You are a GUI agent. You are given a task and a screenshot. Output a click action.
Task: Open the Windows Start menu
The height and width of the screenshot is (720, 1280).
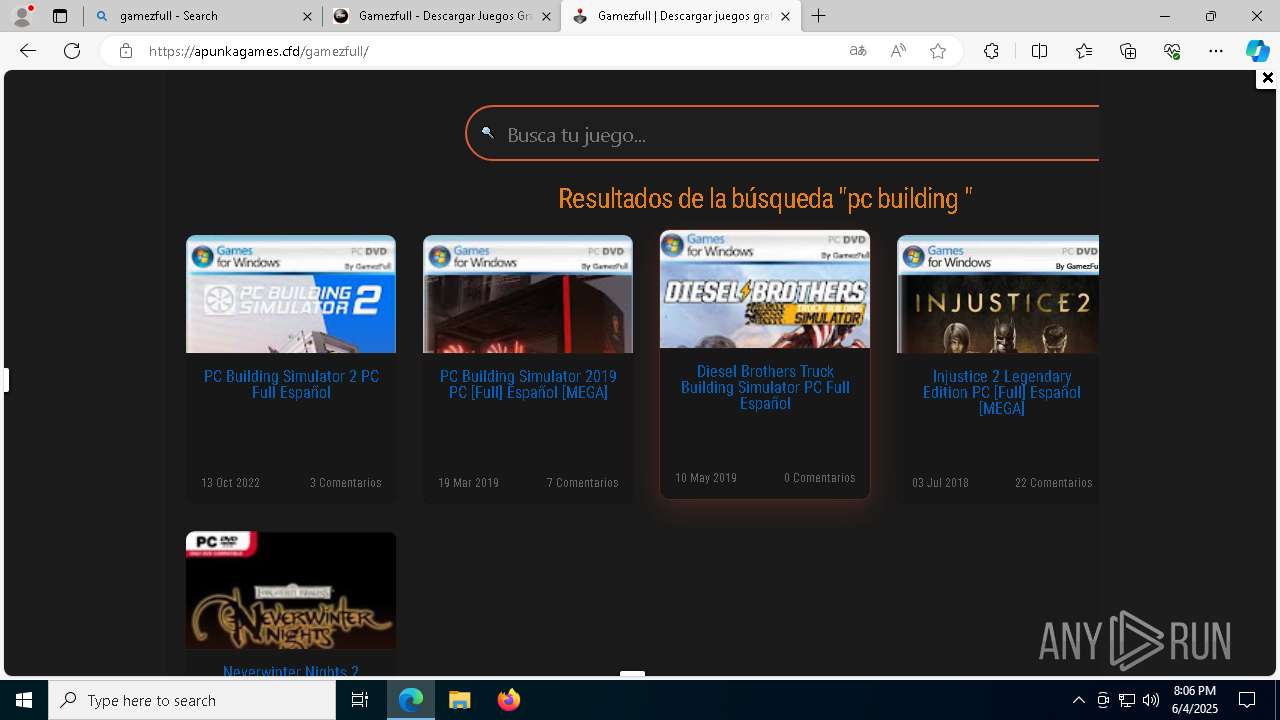pyautogui.click(x=24, y=700)
